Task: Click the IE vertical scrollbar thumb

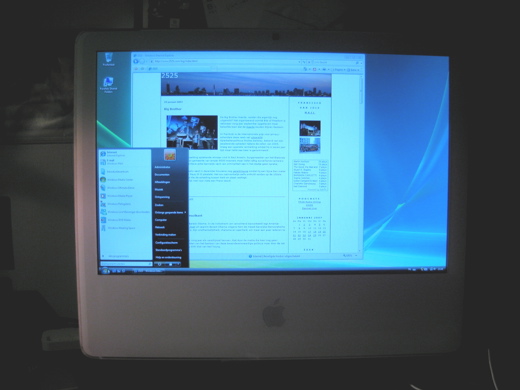Action: click(361, 92)
